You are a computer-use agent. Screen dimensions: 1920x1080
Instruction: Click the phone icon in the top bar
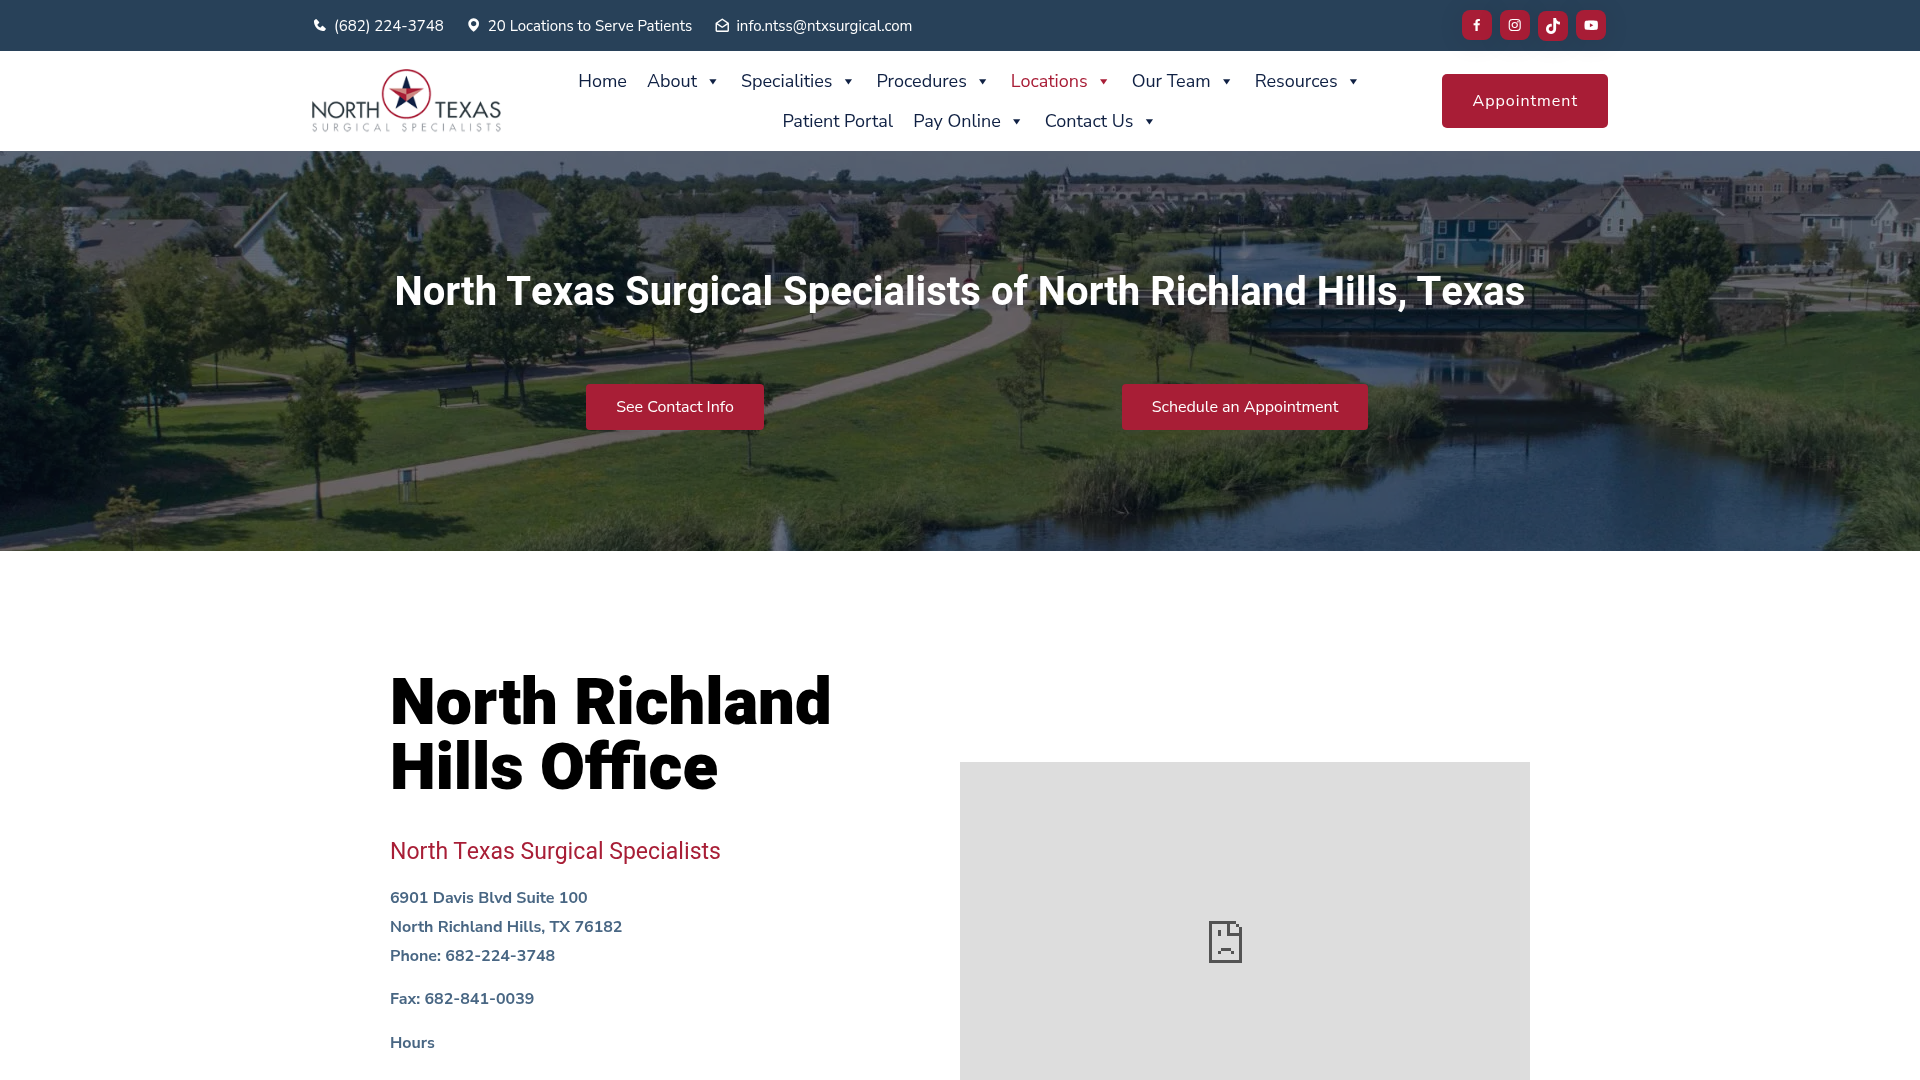point(318,25)
